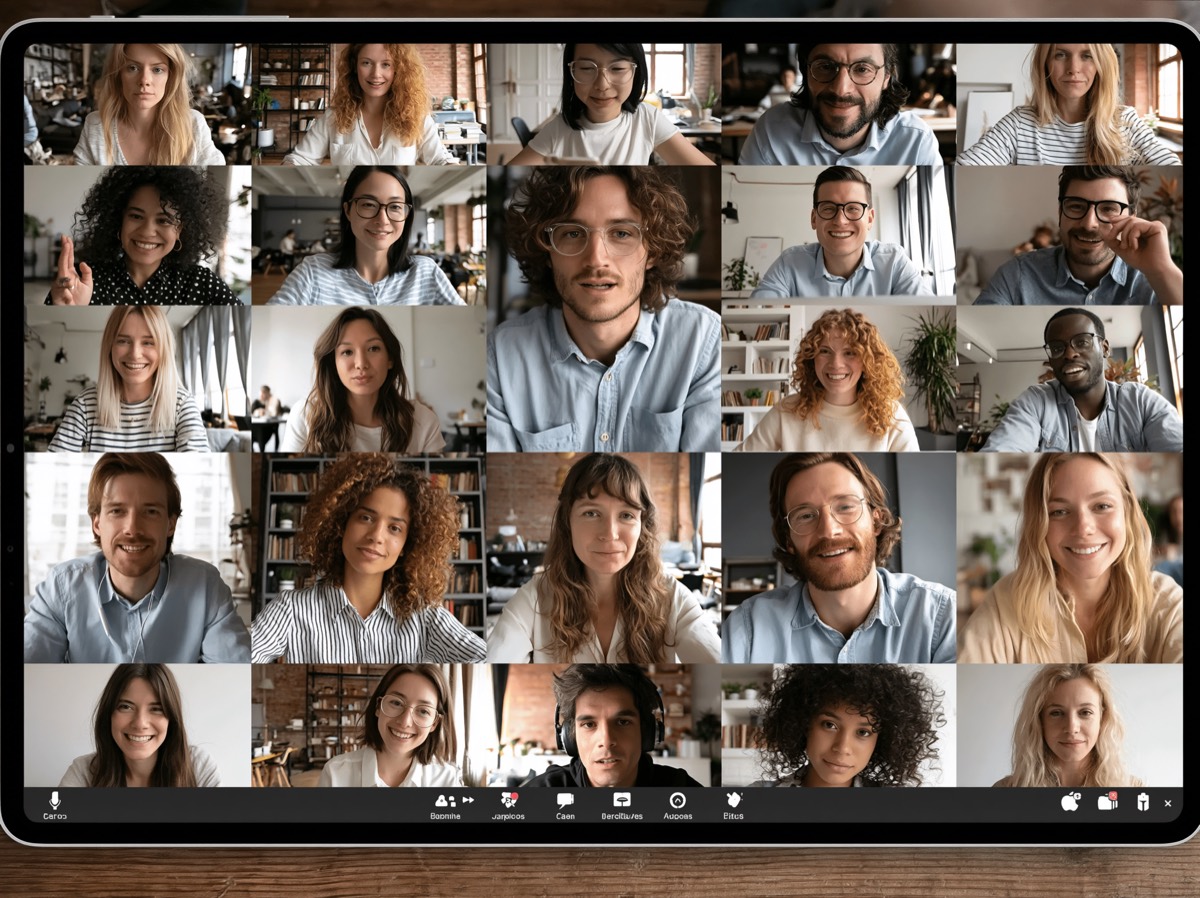Screen dimensions: 1200x898
Task: Expand the Aupoas circled chevron
Action: [677, 800]
